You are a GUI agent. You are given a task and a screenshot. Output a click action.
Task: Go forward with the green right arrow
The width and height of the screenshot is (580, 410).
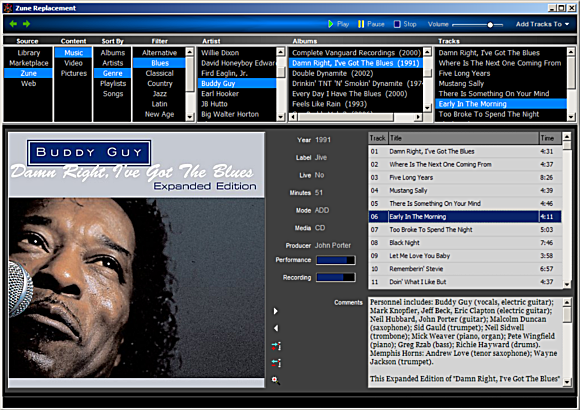click(26, 24)
